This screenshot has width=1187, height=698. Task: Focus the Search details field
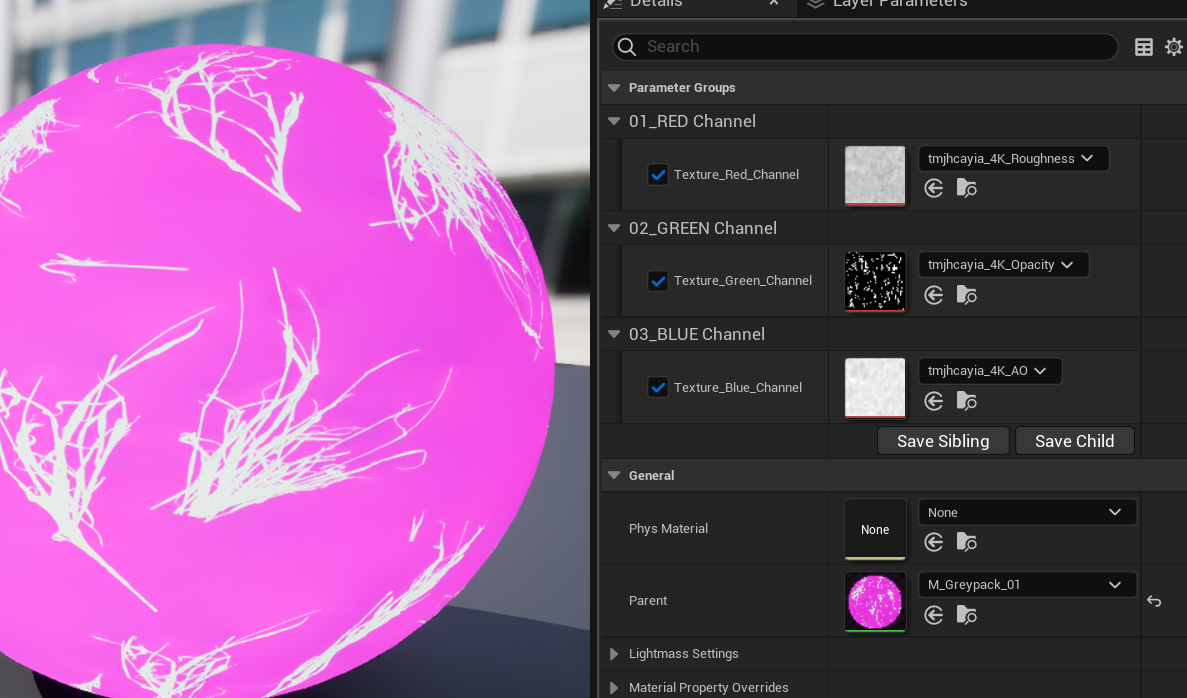tap(865, 47)
